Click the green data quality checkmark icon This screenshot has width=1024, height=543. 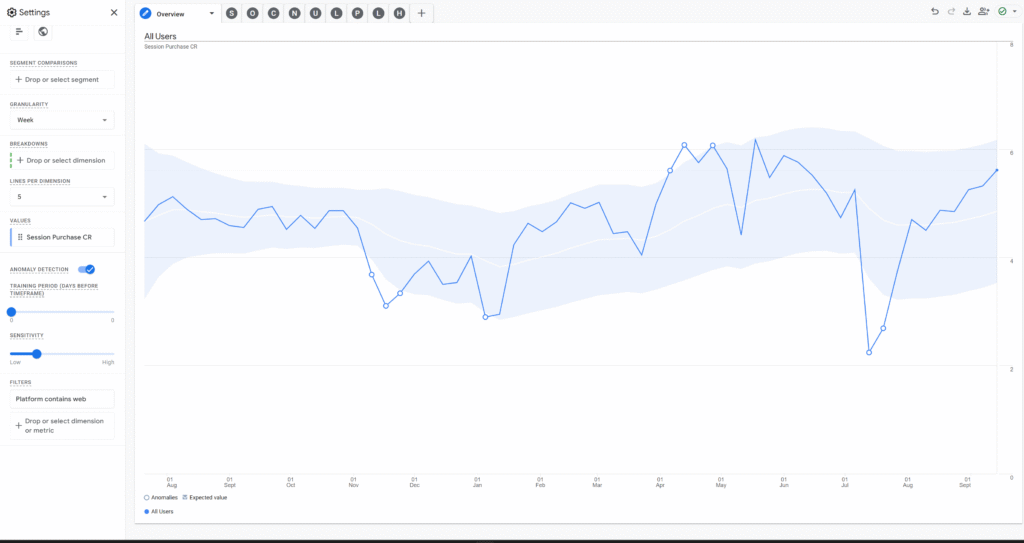point(1003,12)
